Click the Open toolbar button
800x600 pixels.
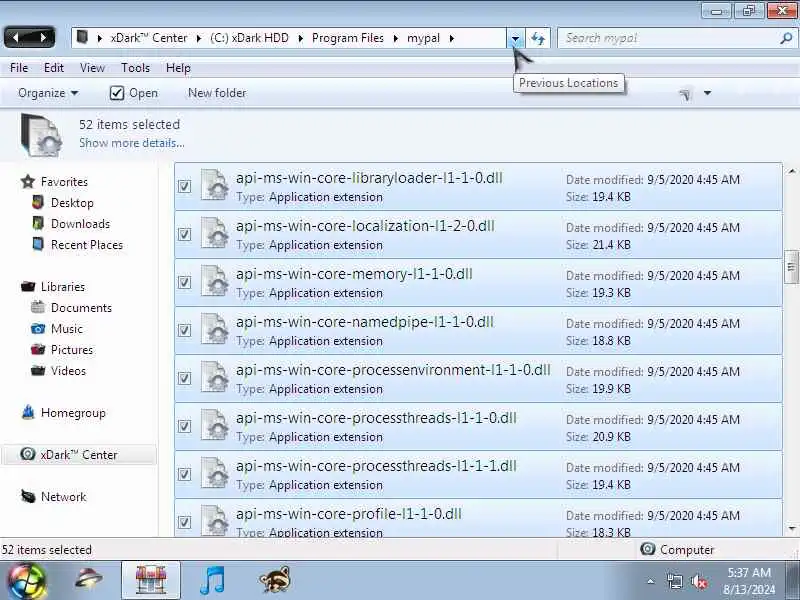(134, 93)
